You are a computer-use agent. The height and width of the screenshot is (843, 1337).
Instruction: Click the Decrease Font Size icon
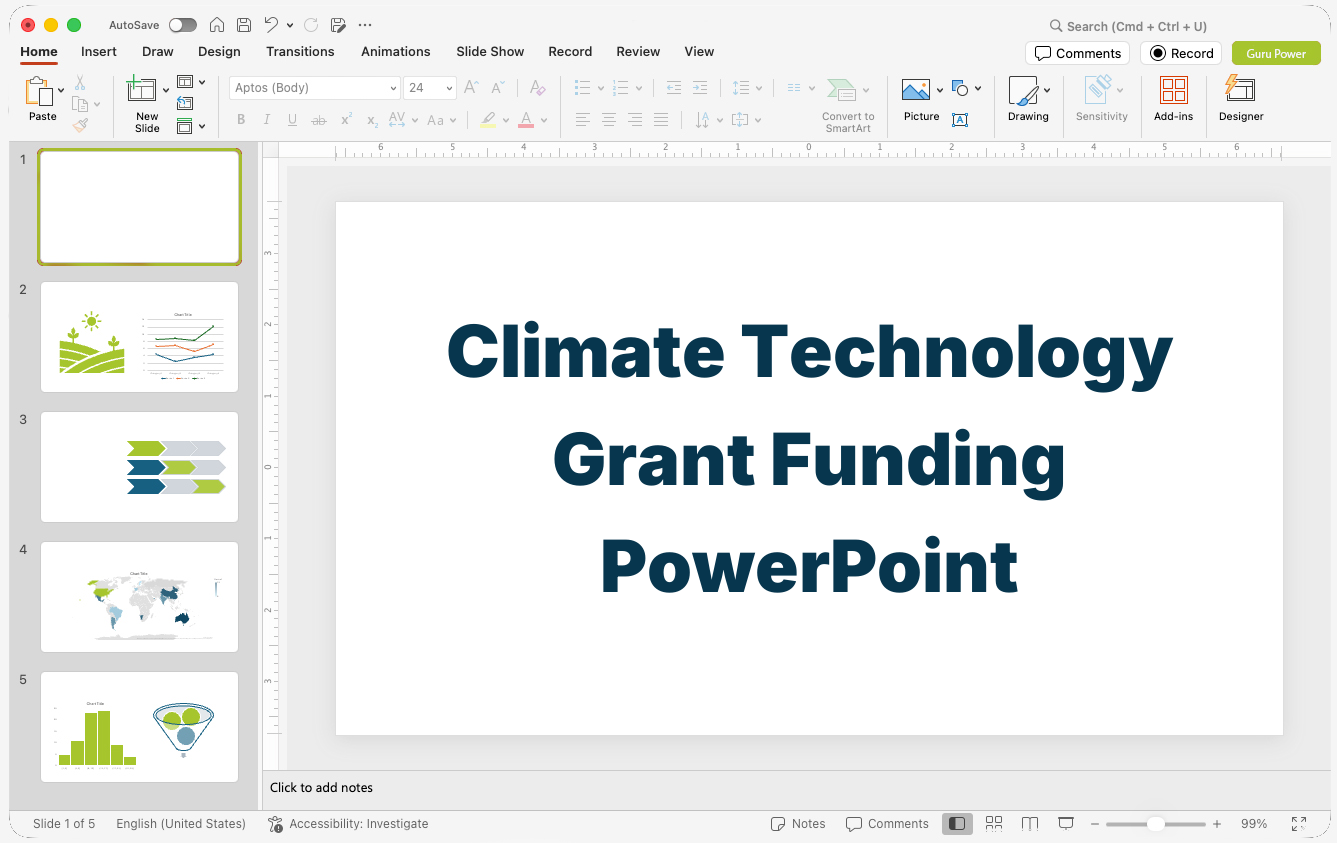[x=498, y=88]
